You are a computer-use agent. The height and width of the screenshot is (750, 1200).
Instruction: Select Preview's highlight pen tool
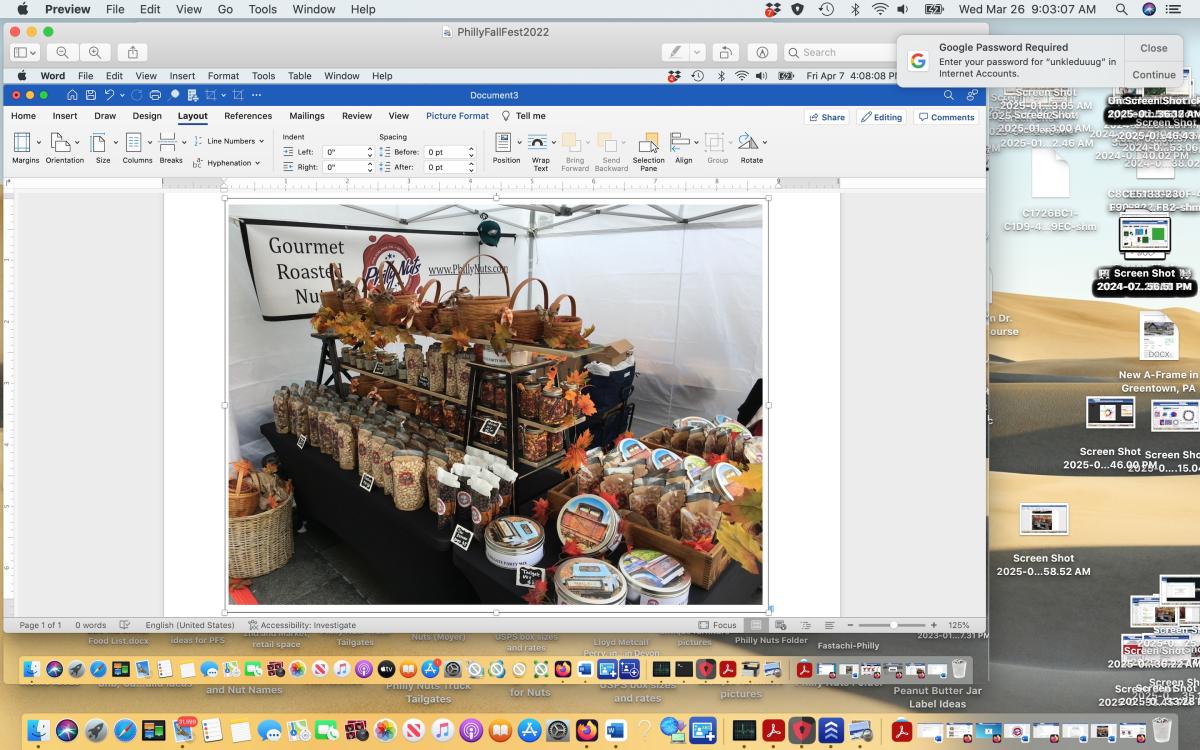coord(676,52)
